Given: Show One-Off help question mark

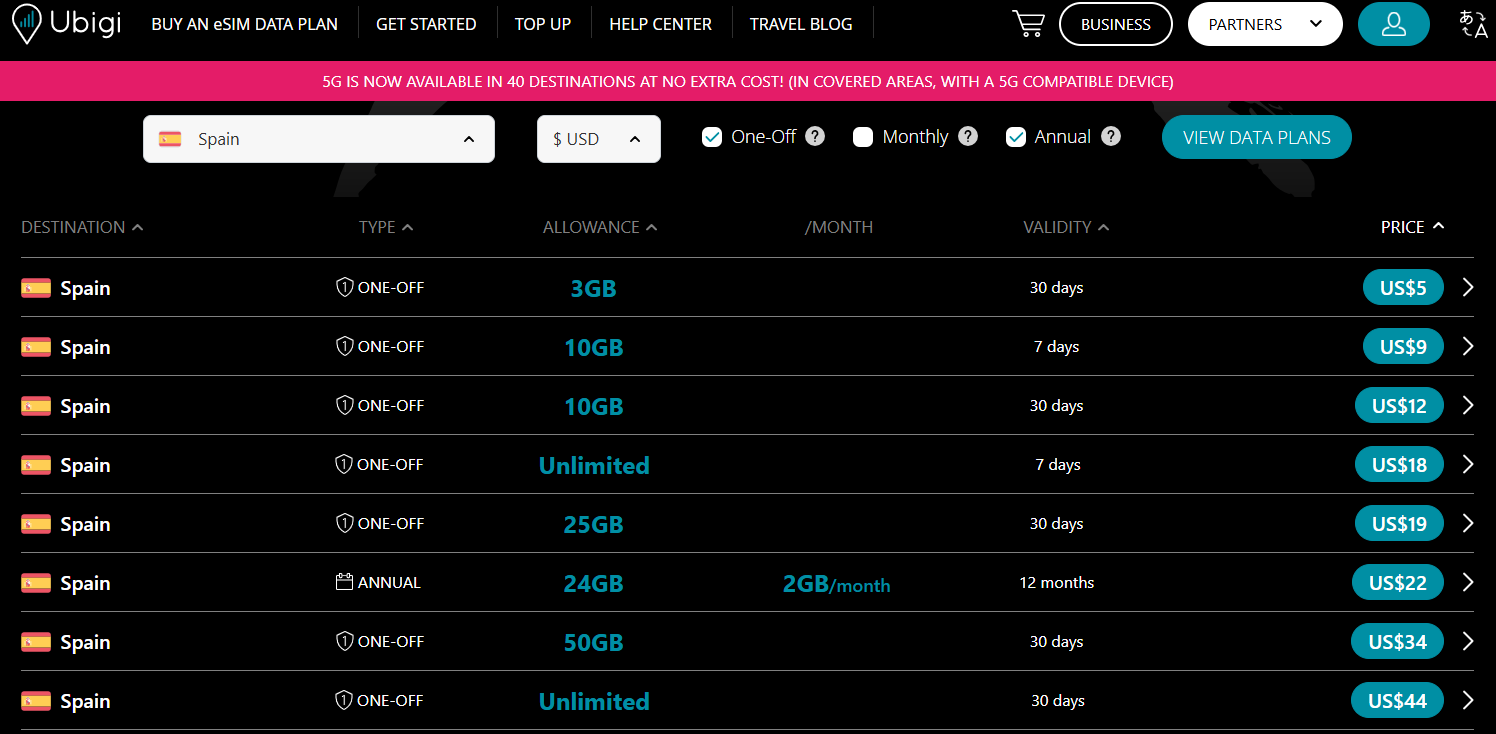Looking at the screenshot, I should [815, 137].
